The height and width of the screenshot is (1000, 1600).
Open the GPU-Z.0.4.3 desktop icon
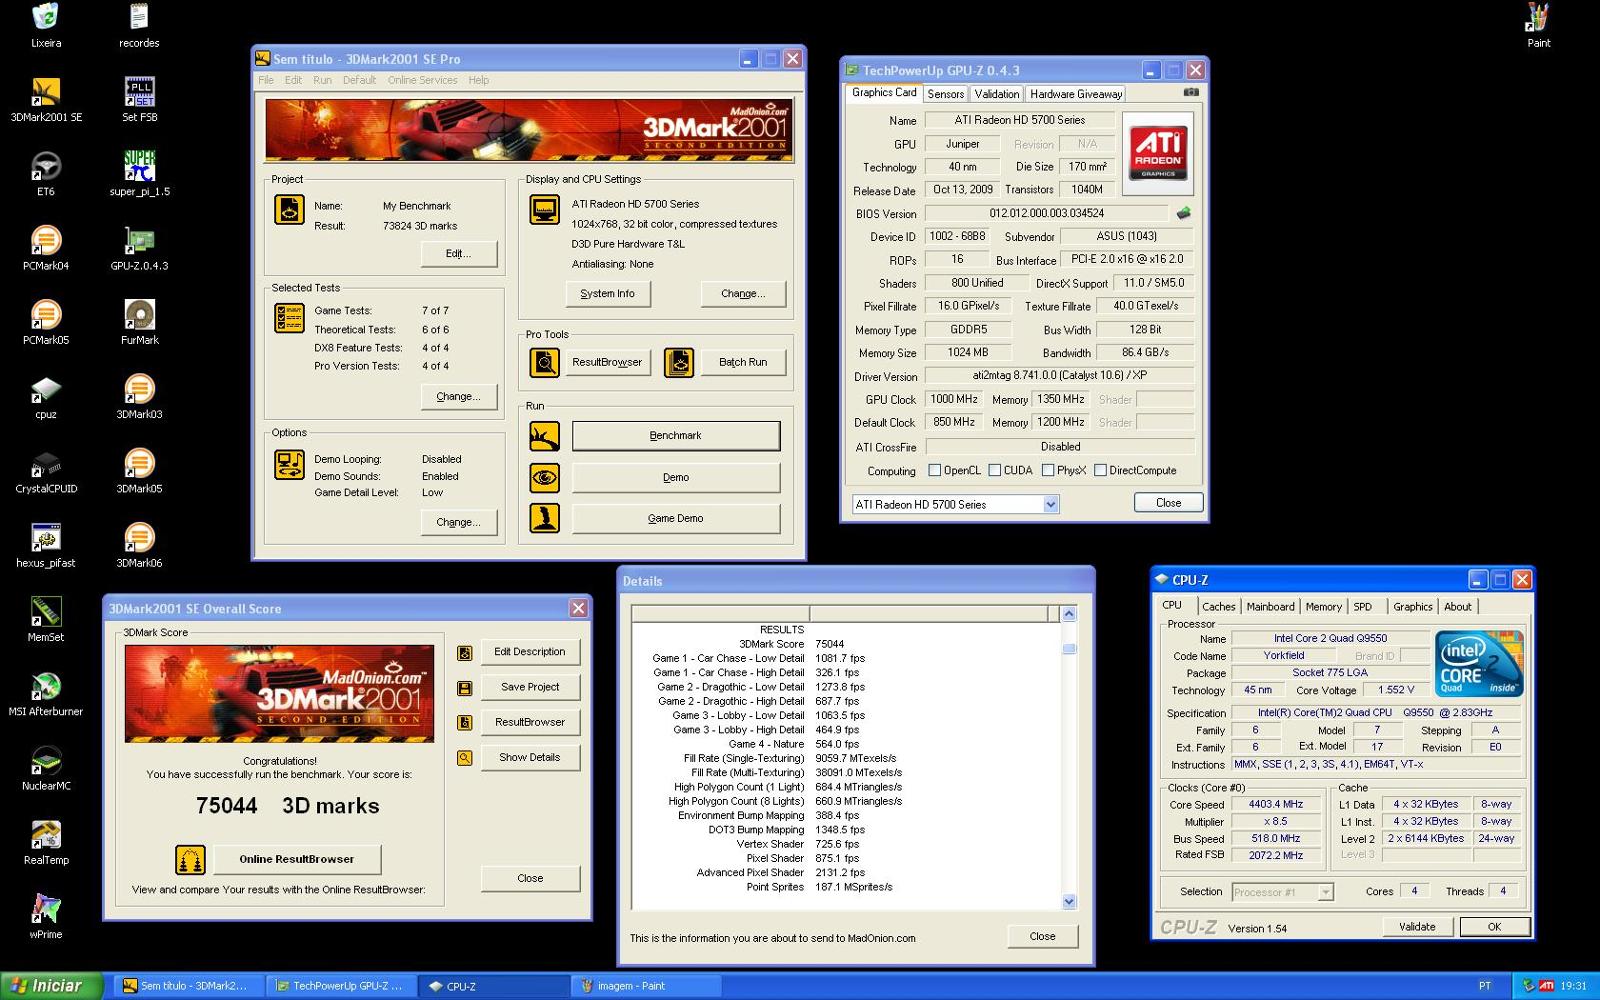(x=139, y=249)
